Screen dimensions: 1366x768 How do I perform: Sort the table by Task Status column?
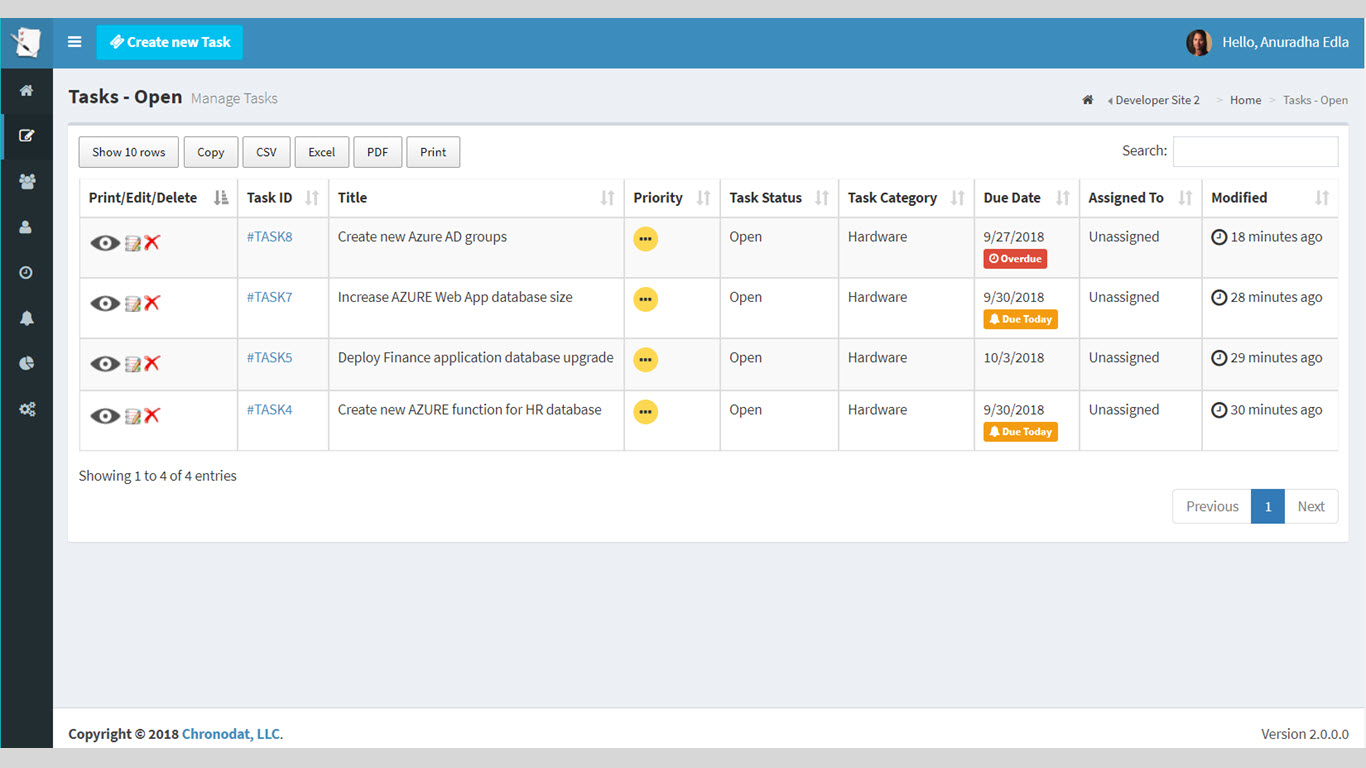(x=779, y=198)
